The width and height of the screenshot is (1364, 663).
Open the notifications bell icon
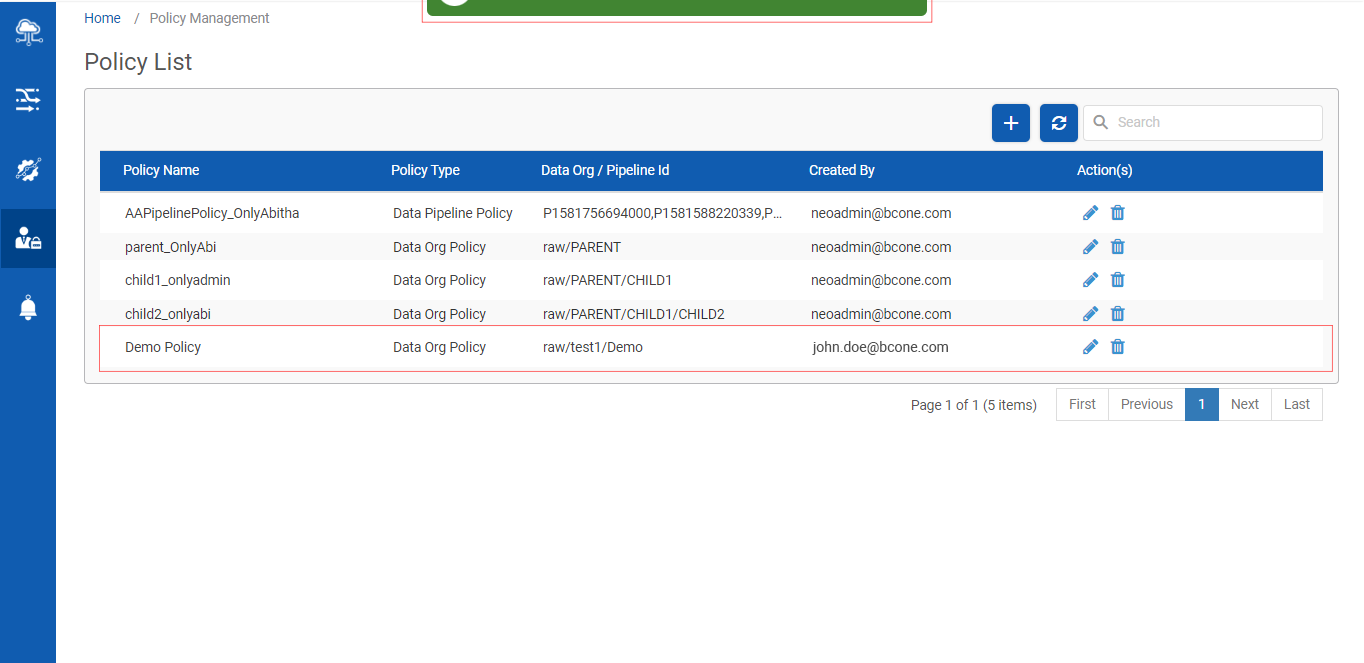click(28, 308)
